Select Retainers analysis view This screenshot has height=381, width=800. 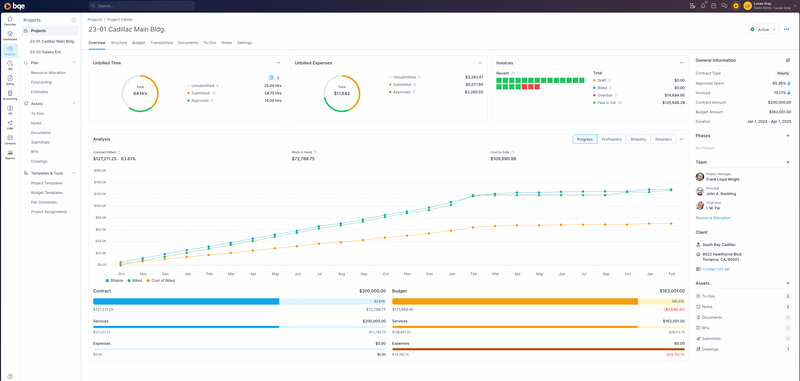pyautogui.click(x=663, y=139)
